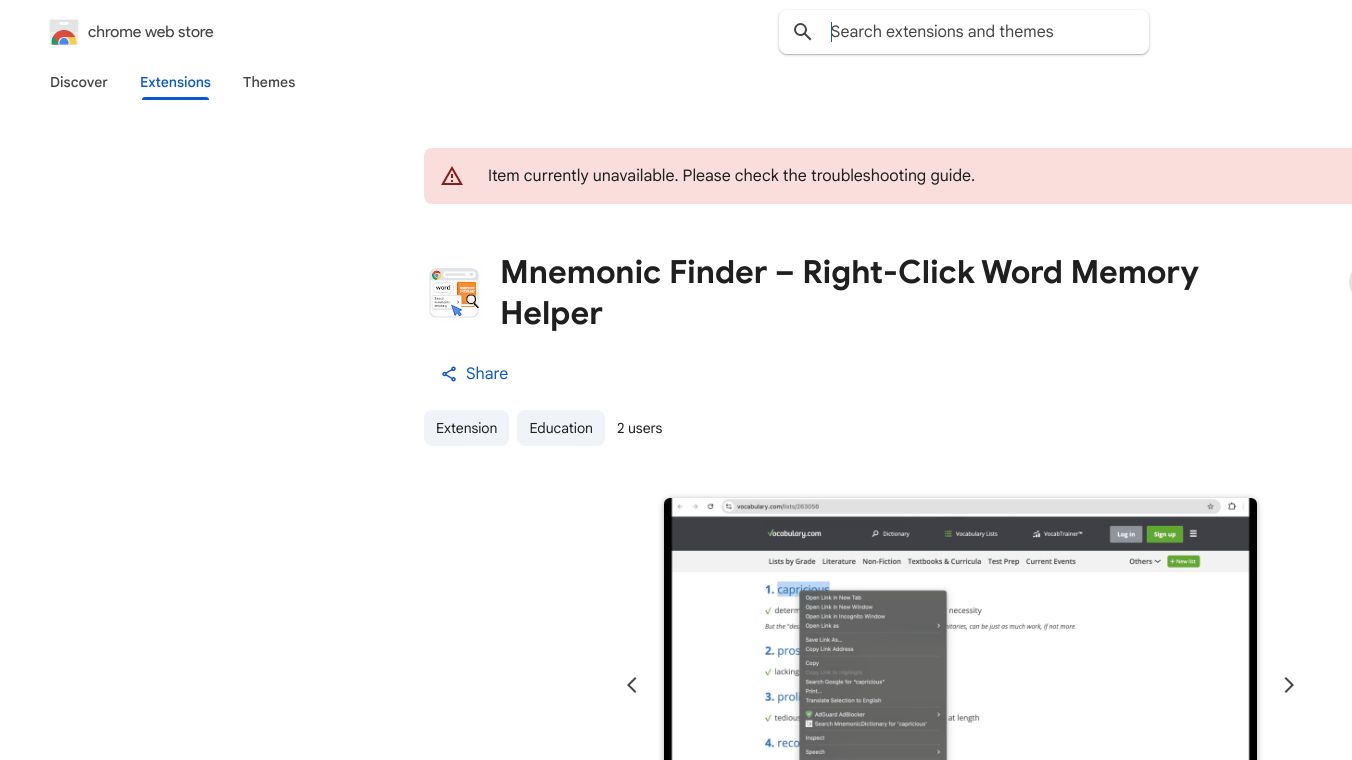The image size is (1352, 760).
Task: Switch to the Discover tab
Action: (79, 82)
